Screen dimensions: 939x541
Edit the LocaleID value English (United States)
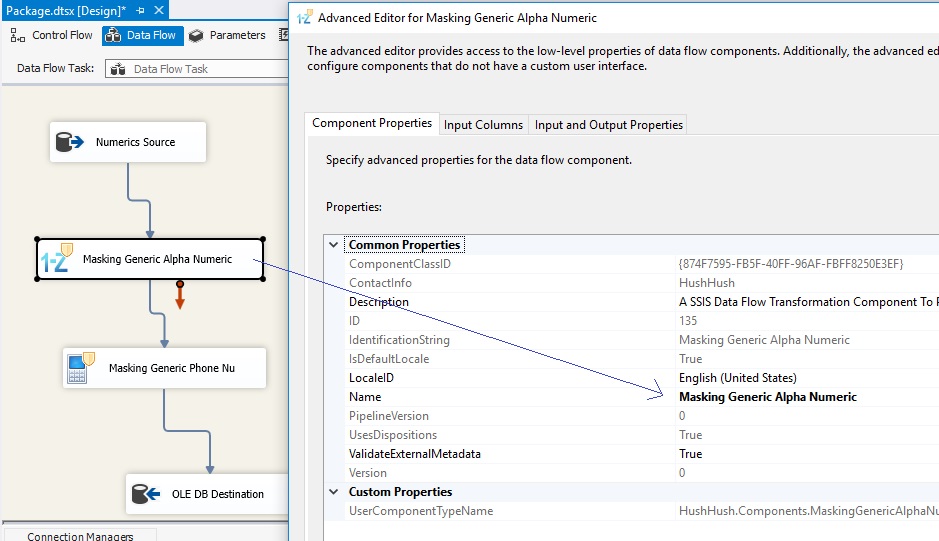(738, 378)
